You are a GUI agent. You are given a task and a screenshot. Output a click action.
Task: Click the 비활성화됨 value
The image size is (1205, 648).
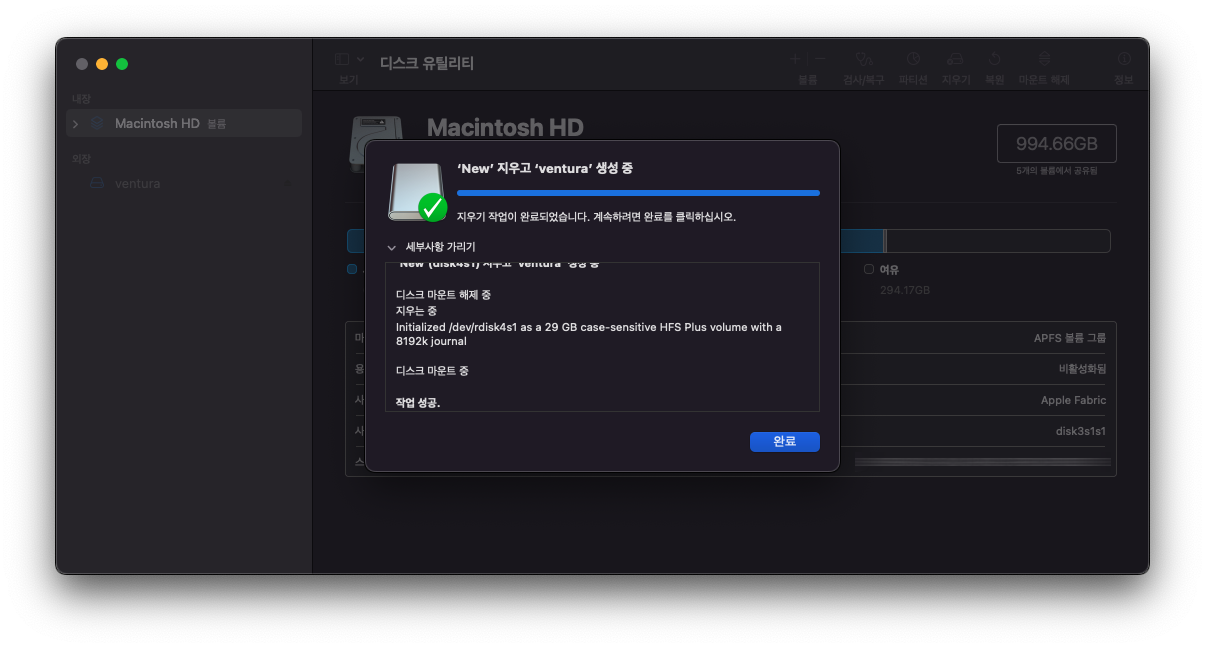[x=1082, y=369]
